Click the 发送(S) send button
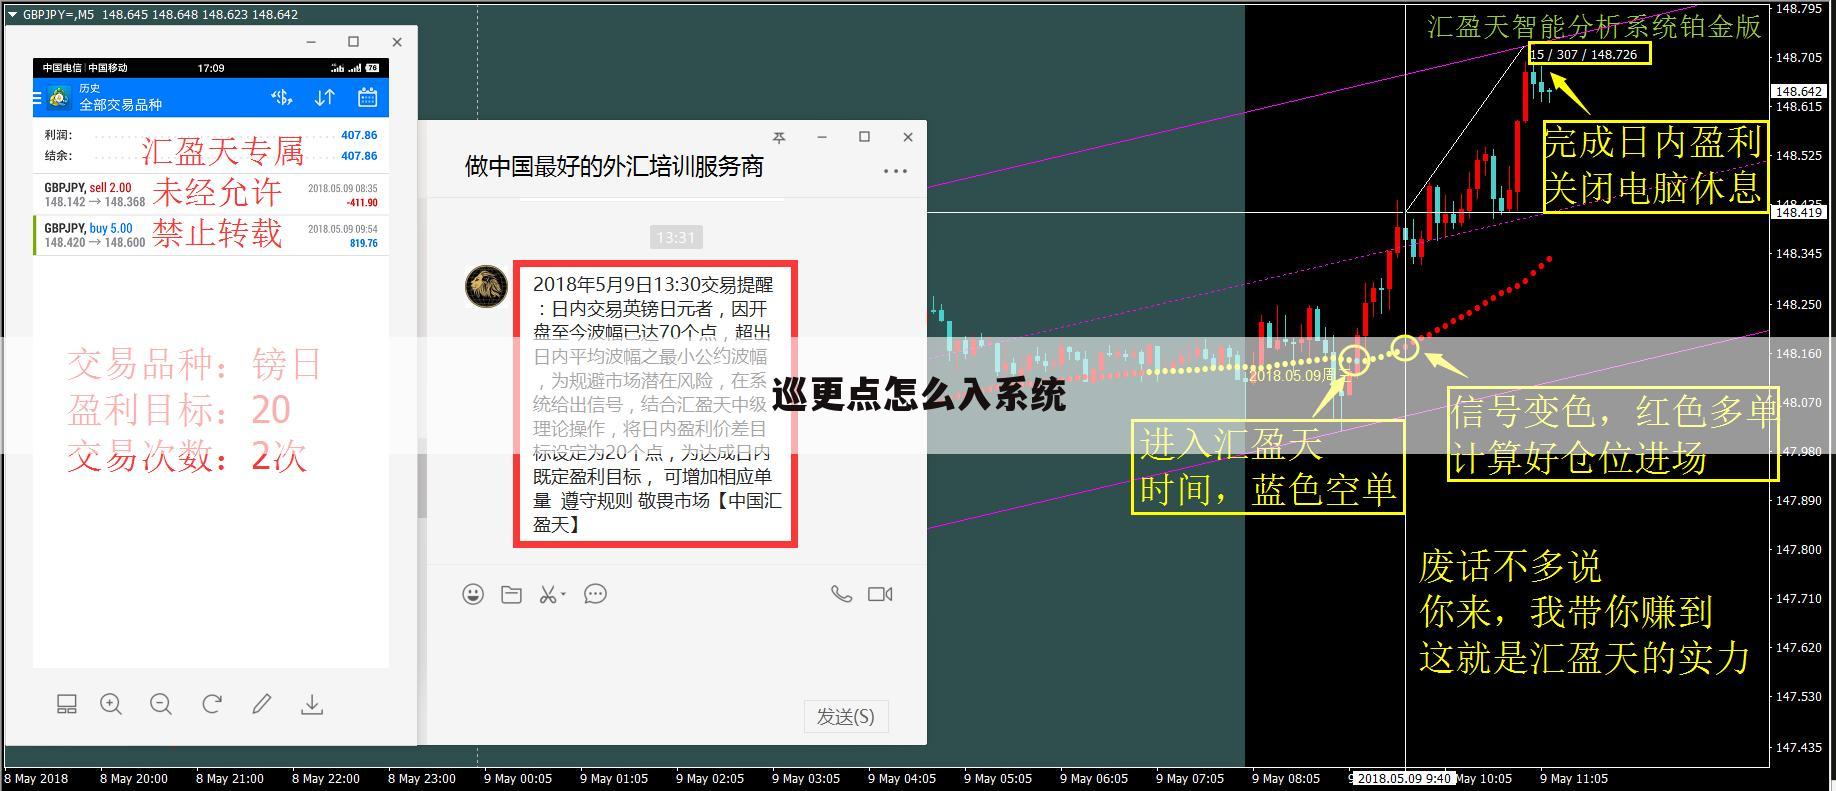Screen dimensions: 1836x791 tap(846, 716)
